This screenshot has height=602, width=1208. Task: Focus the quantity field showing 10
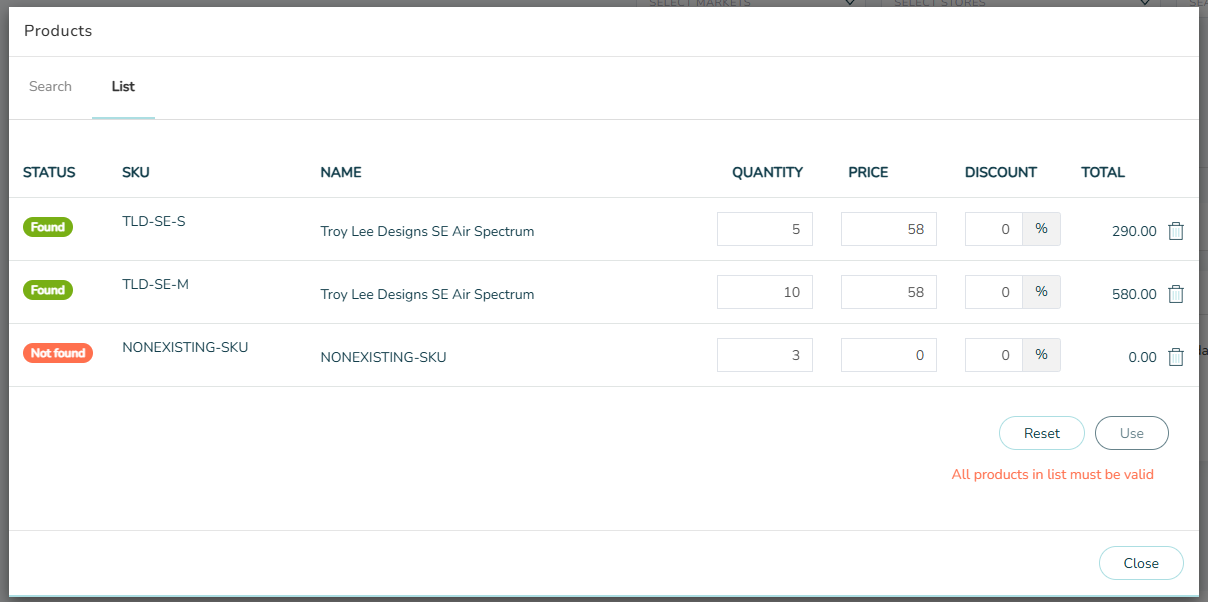coord(765,292)
